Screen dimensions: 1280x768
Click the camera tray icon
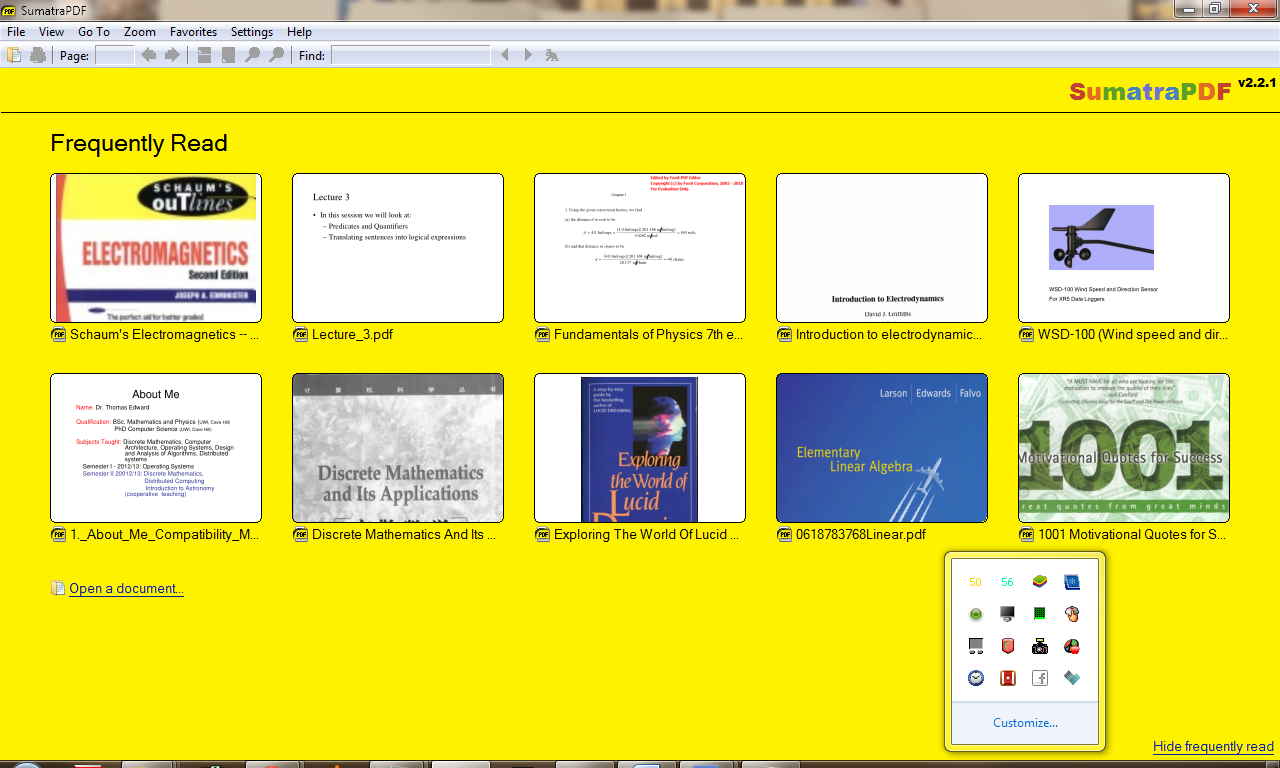tap(1040, 646)
